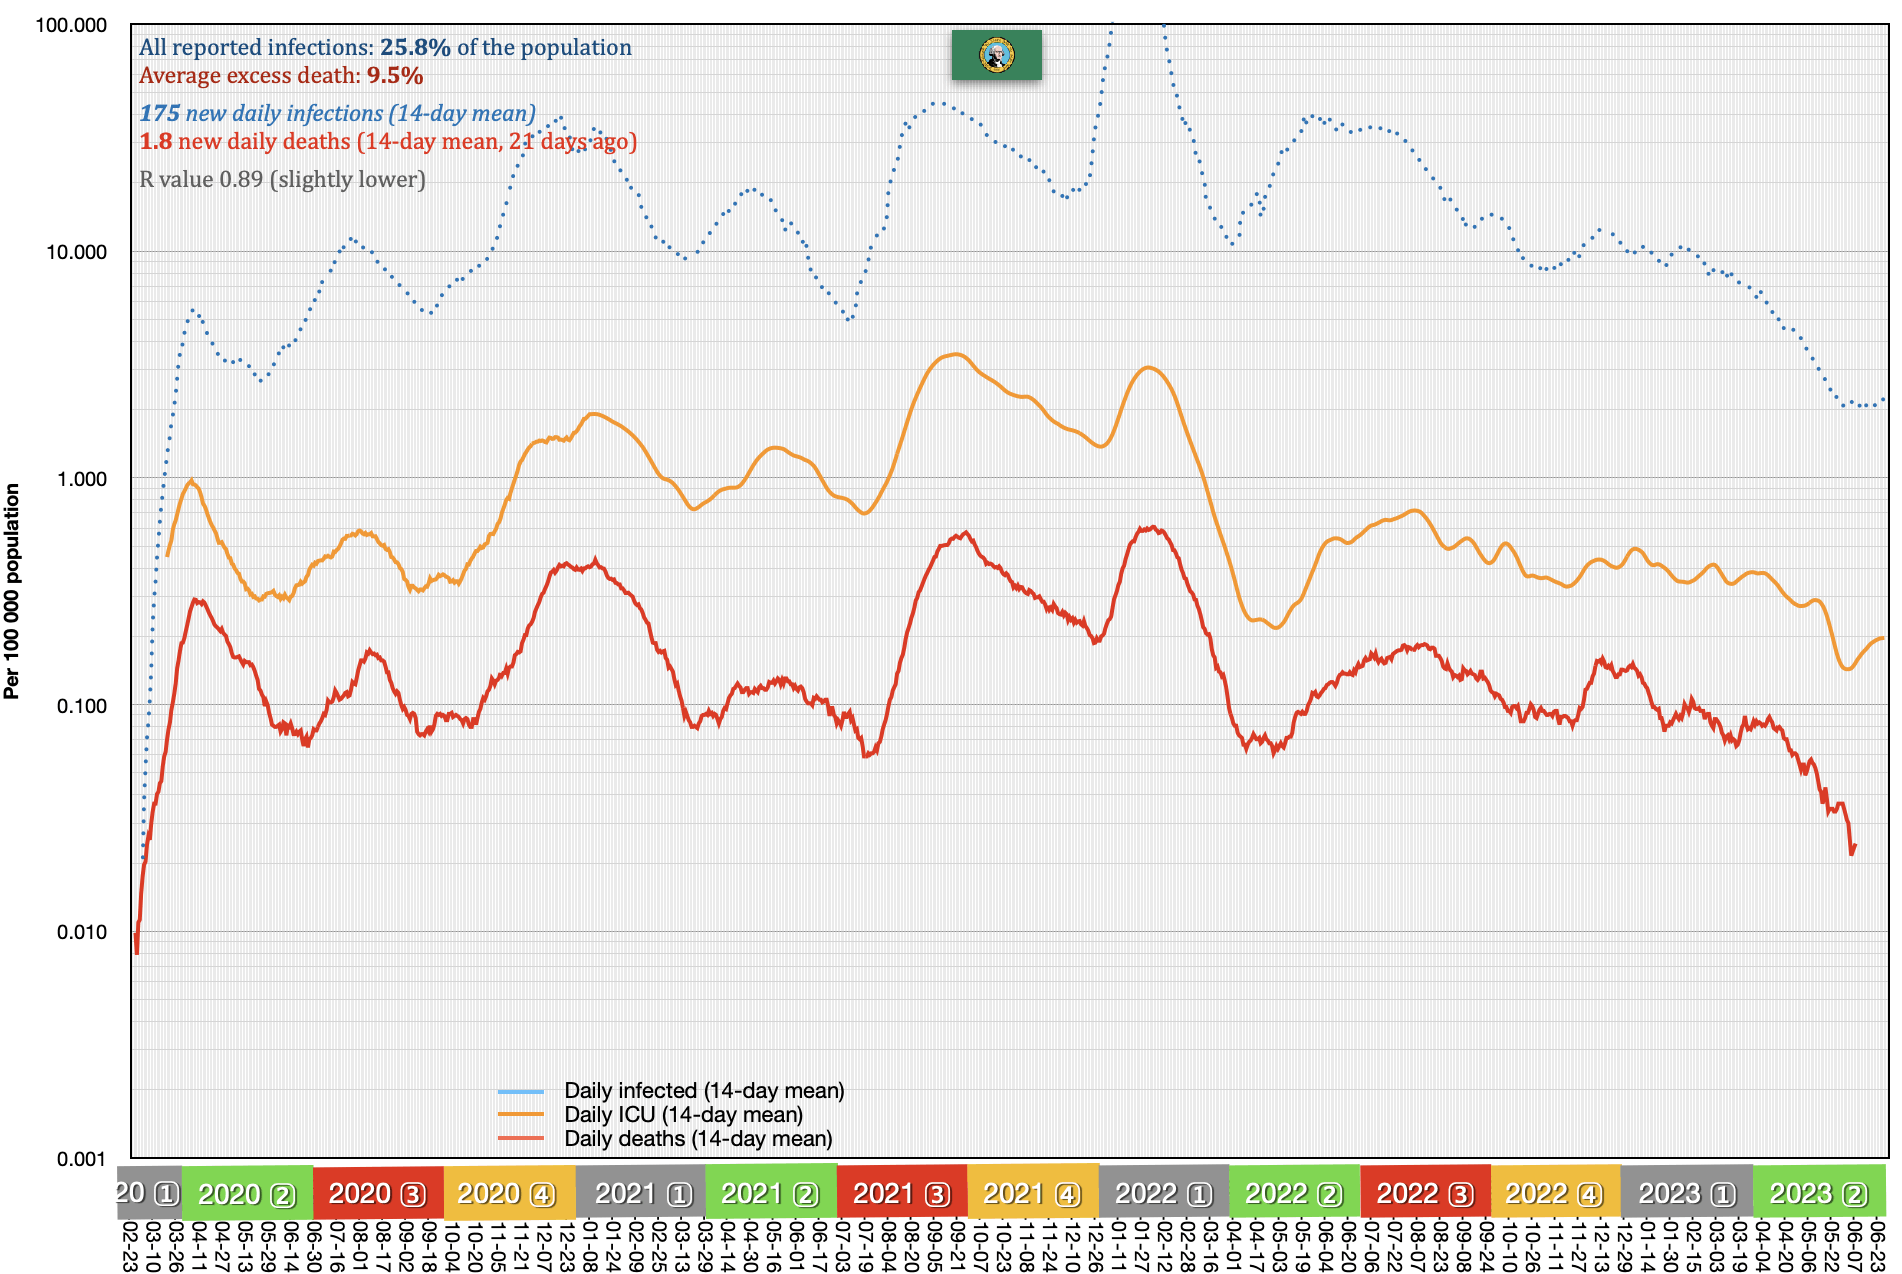Image resolution: width=1902 pixels, height=1274 pixels.
Task: Select the red 2021 quarter 3 block
Action: [x=901, y=1194]
